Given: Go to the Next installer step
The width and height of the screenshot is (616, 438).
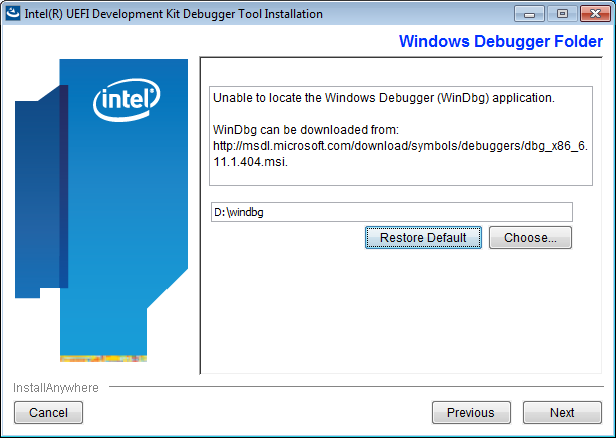Looking at the screenshot, I should tap(562, 412).
